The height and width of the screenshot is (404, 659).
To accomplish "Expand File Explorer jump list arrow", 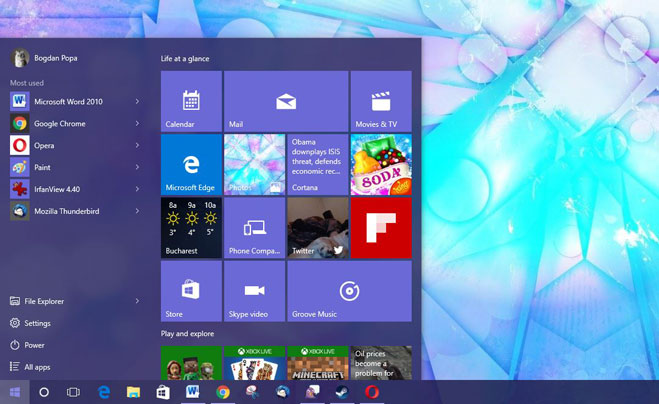I will (137, 301).
